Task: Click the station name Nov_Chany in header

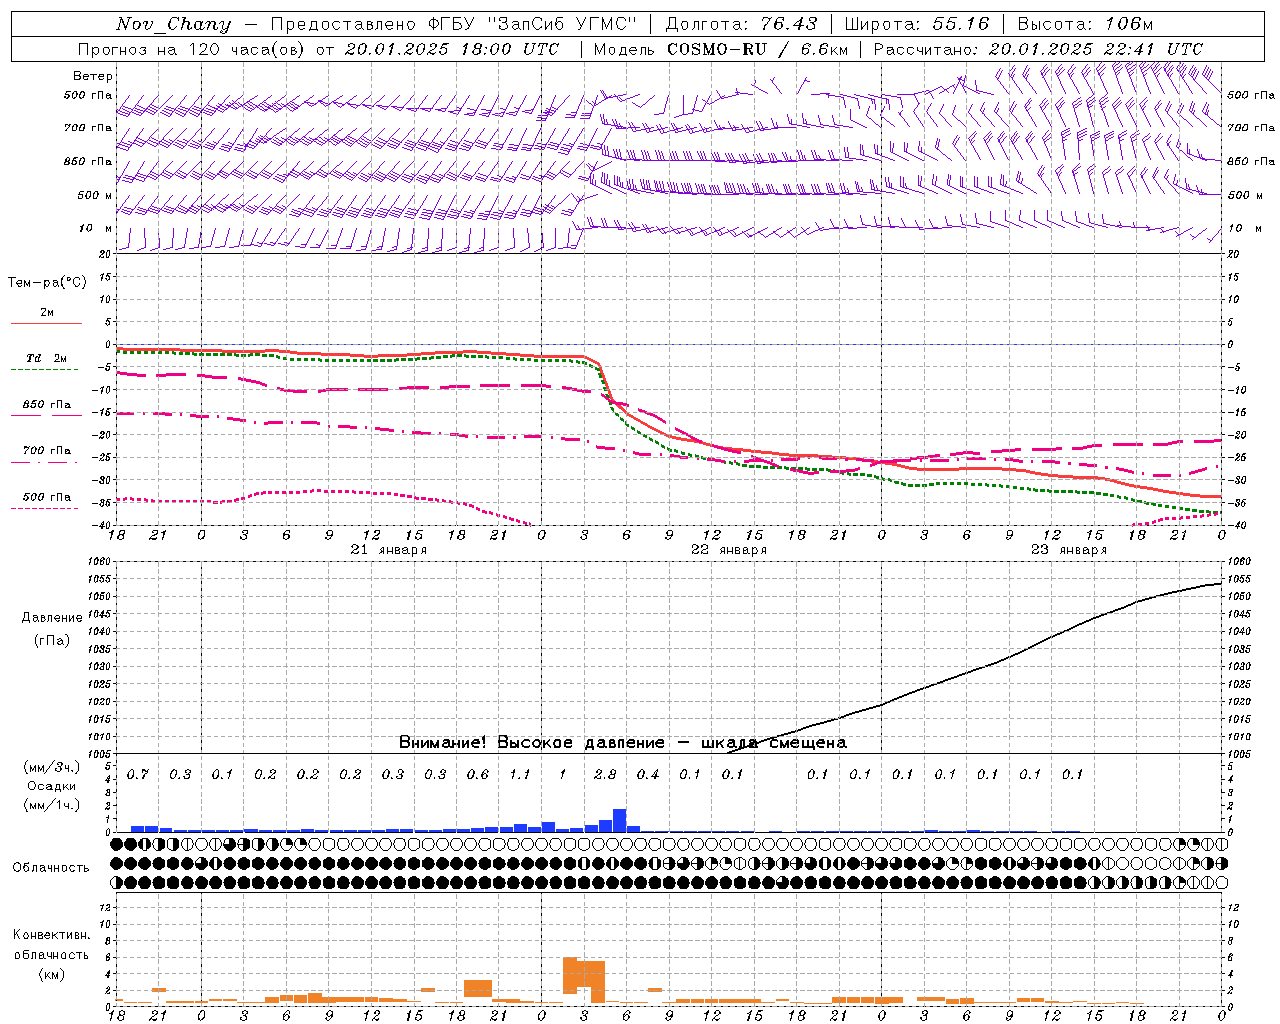Action: [173, 24]
